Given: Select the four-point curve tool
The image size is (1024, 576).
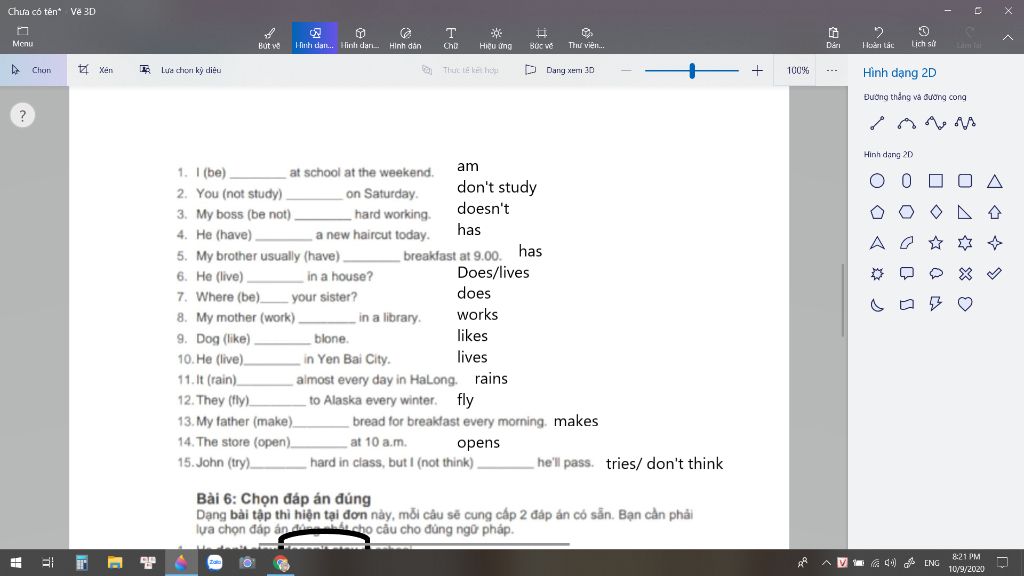Looking at the screenshot, I should tap(936, 123).
